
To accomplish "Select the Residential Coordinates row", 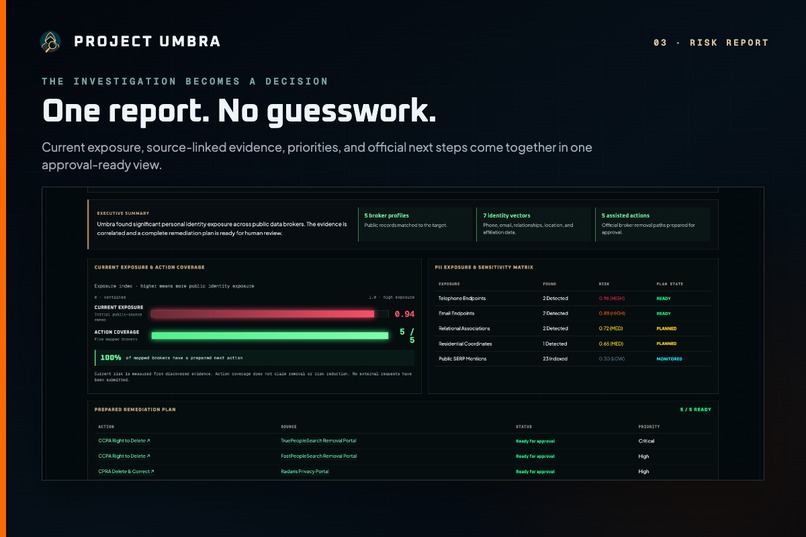I will [x=573, y=344].
